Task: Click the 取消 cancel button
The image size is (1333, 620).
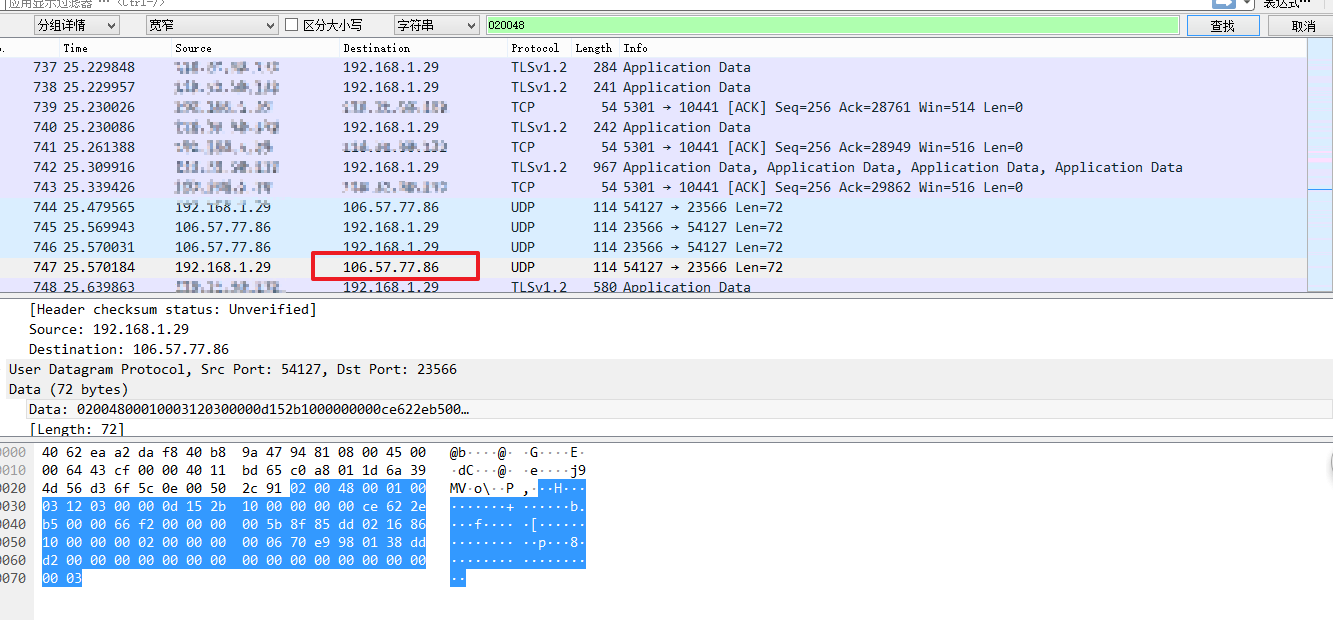Action: click(x=1303, y=26)
